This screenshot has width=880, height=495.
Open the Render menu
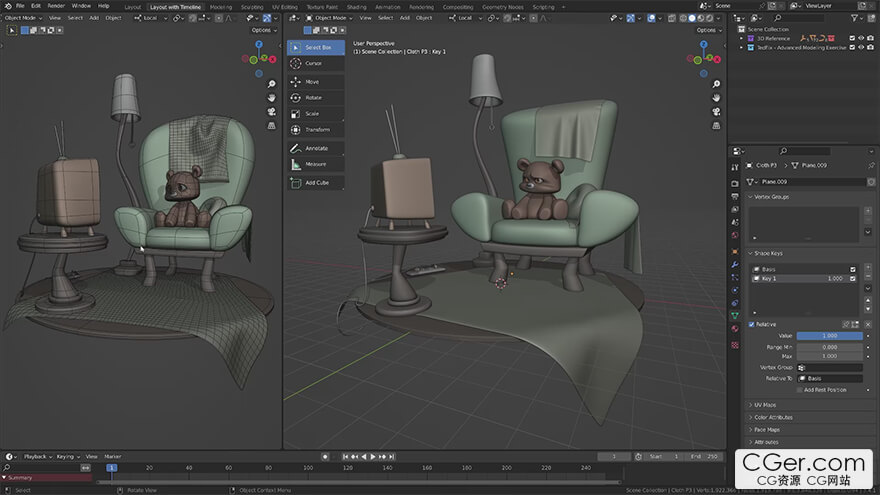pyautogui.click(x=56, y=6)
